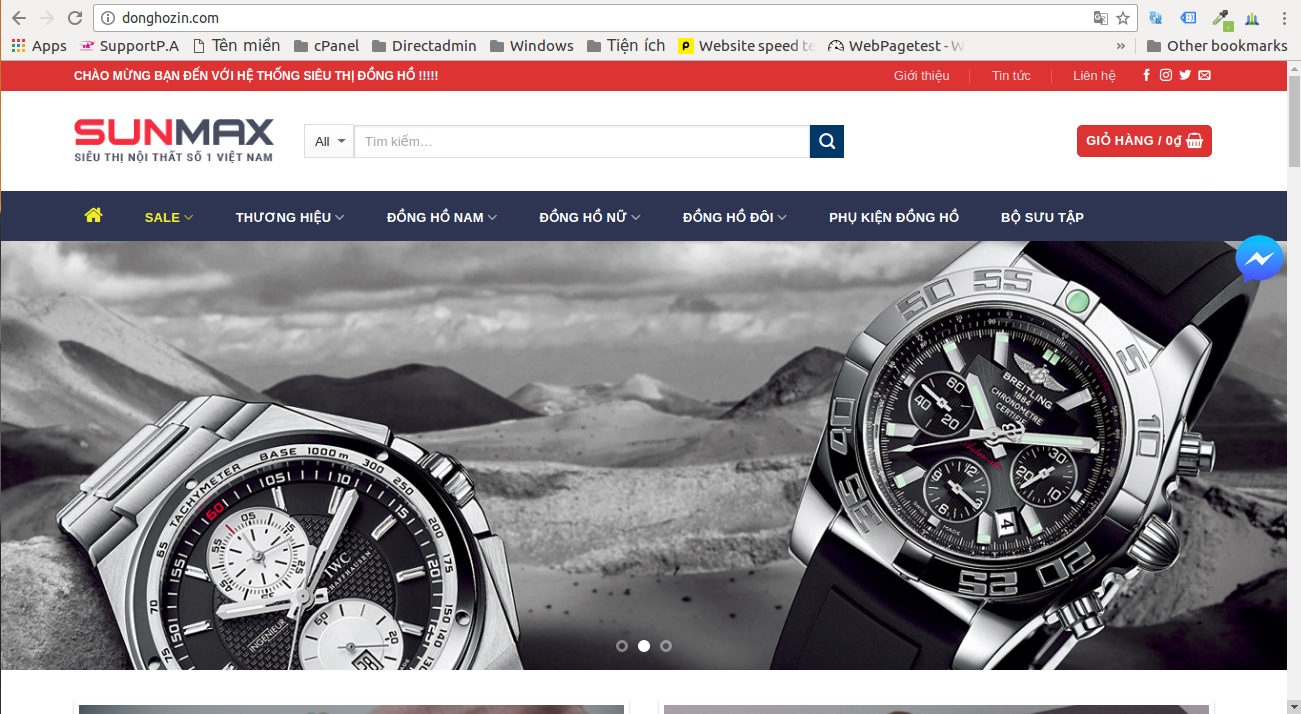Image resolution: width=1301 pixels, height=714 pixels.
Task: Open the All category dropdown in search
Action: tap(329, 141)
